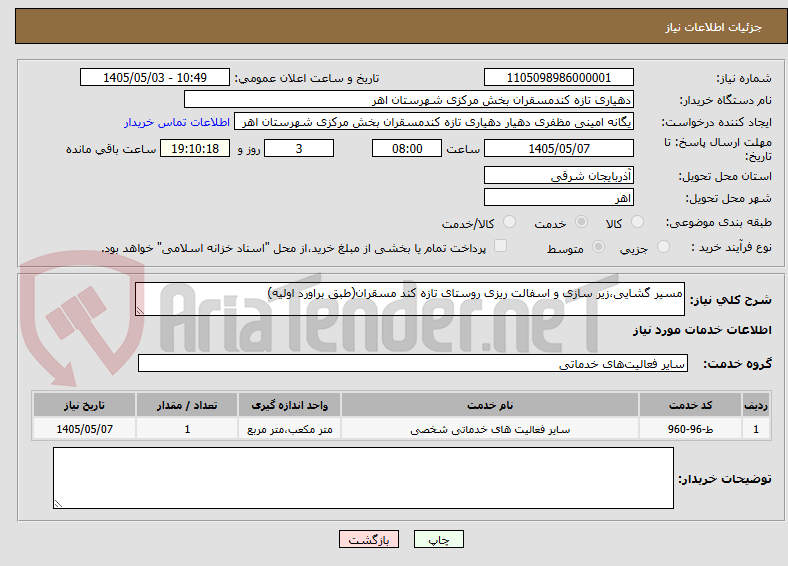Screen dimensions: 788x566
Task: Click the buyer organization name field
Action: 409,100
